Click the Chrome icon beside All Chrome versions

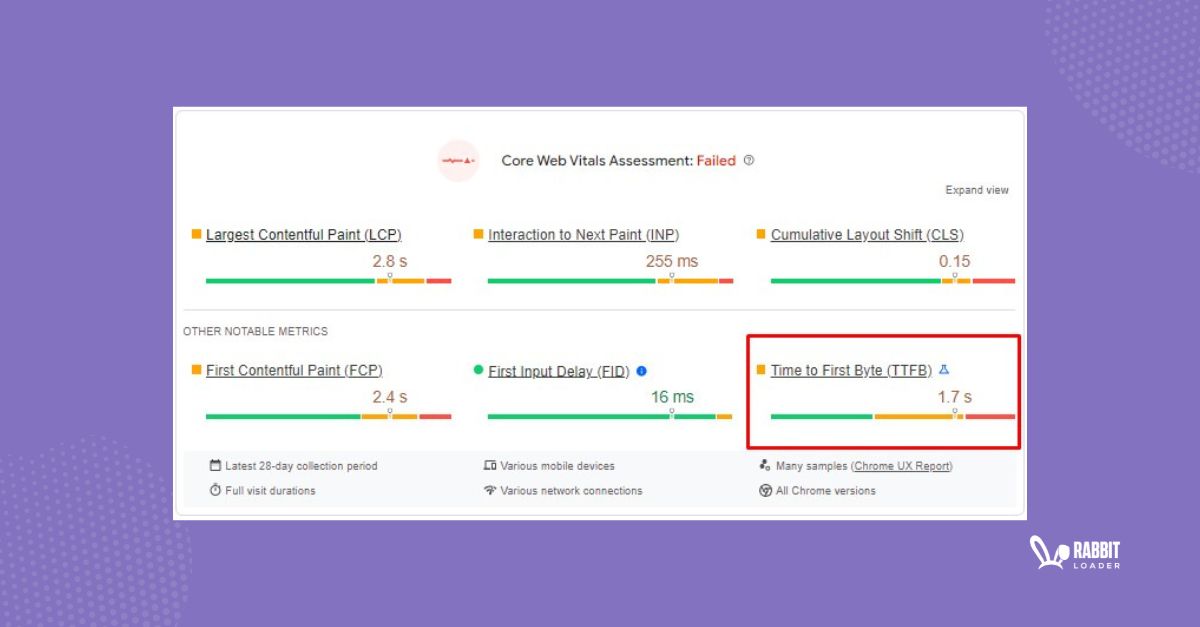(x=763, y=490)
